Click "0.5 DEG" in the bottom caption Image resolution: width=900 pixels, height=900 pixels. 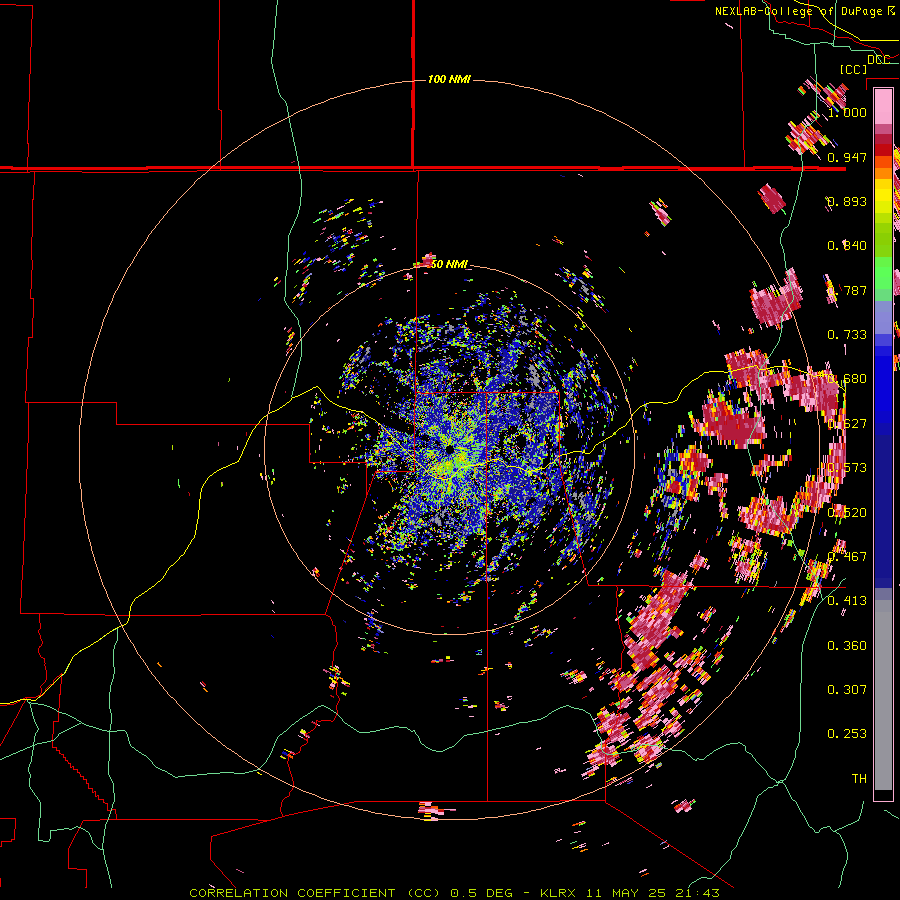(x=480, y=893)
